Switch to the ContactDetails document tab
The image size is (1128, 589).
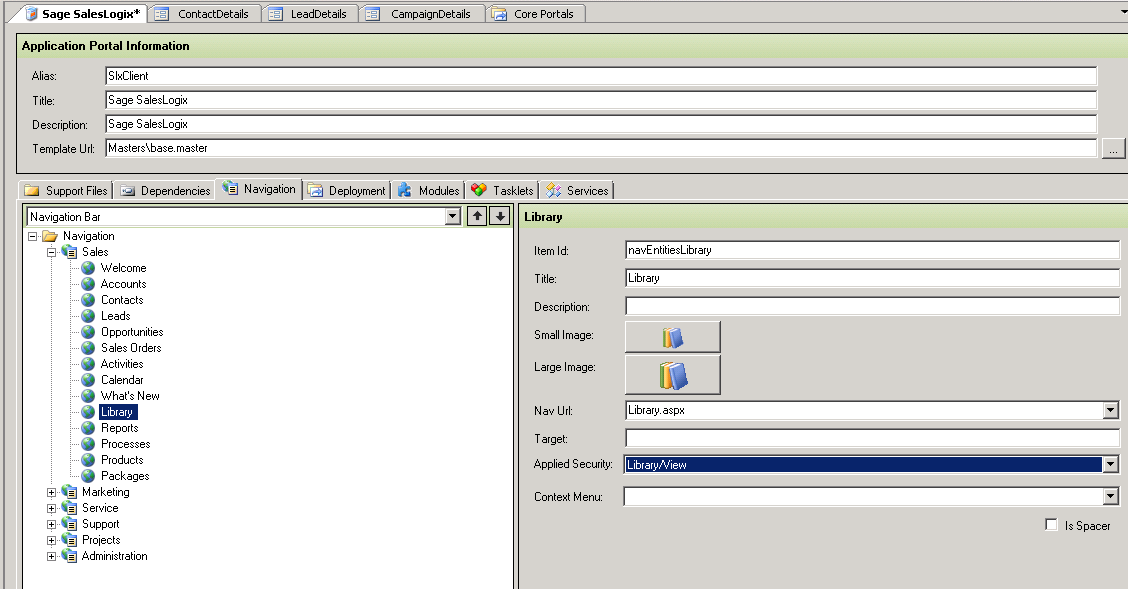[x=204, y=14]
